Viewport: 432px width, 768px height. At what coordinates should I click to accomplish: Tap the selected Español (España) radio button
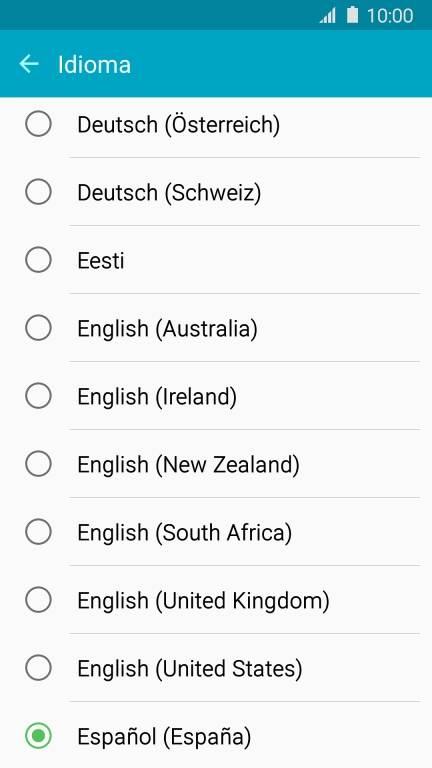tap(38, 736)
